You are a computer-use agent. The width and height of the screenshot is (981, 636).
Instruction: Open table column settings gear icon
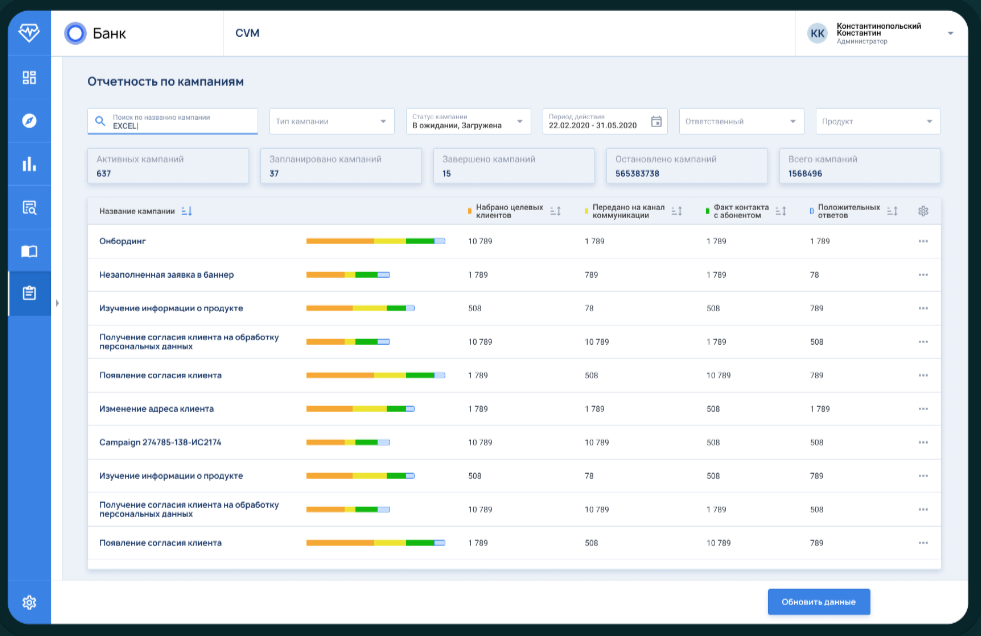click(923, 211)
